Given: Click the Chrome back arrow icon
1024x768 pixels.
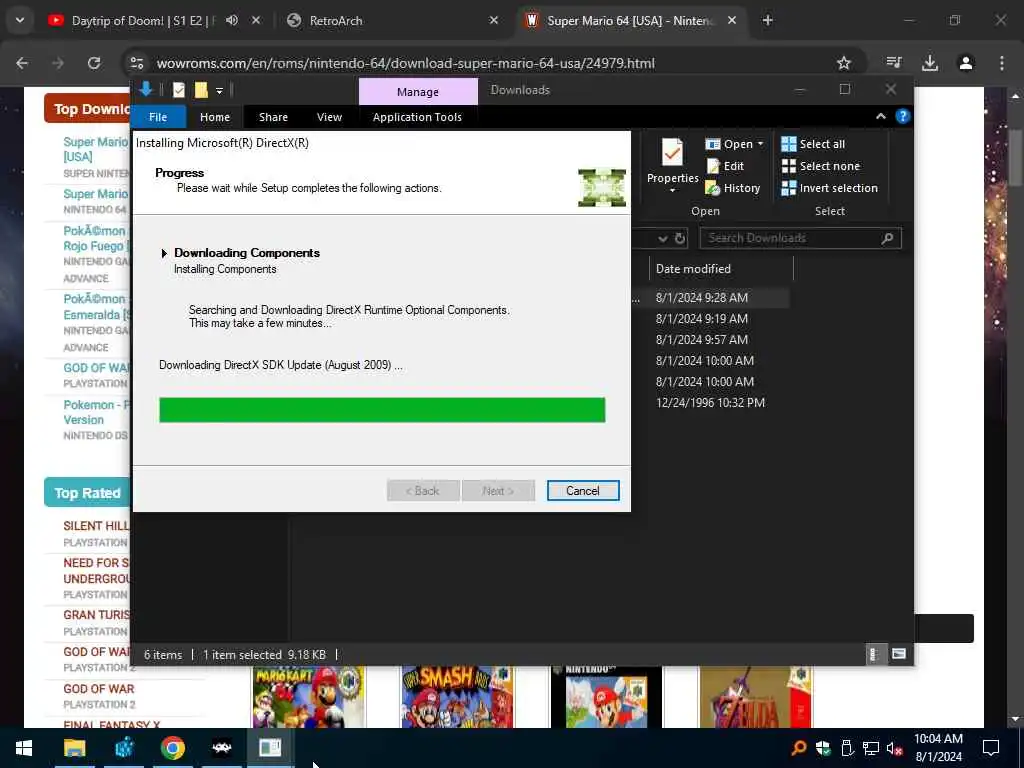Looking at the screenshot, I should [22, 63].
